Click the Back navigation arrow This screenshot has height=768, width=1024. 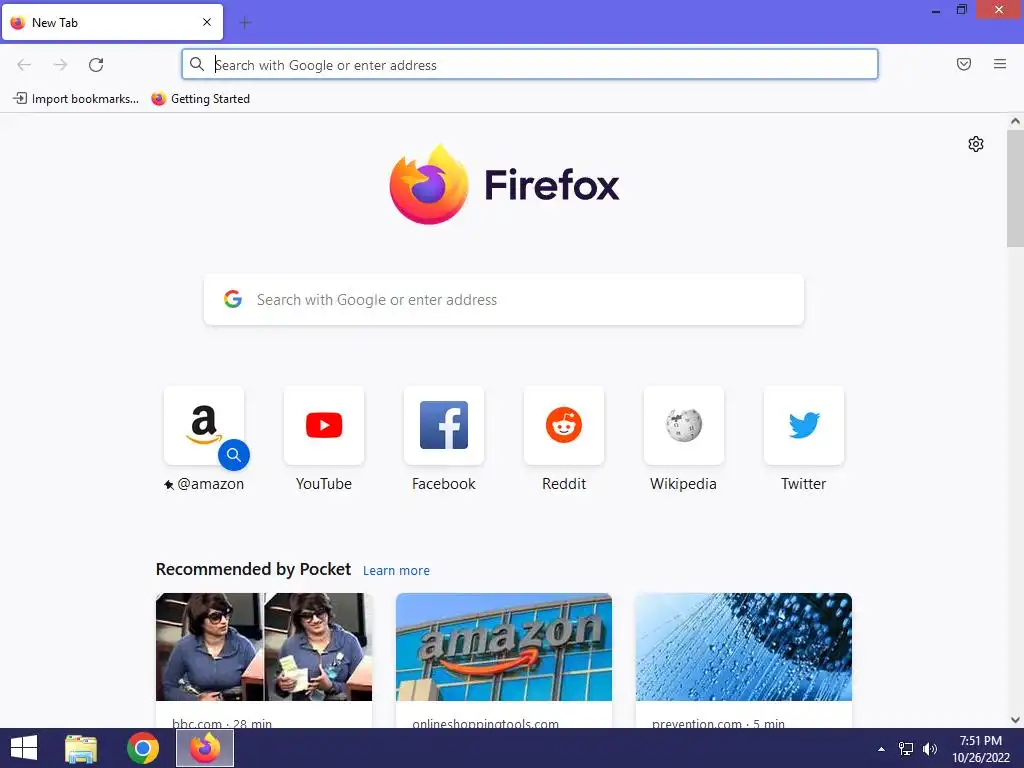24,65
